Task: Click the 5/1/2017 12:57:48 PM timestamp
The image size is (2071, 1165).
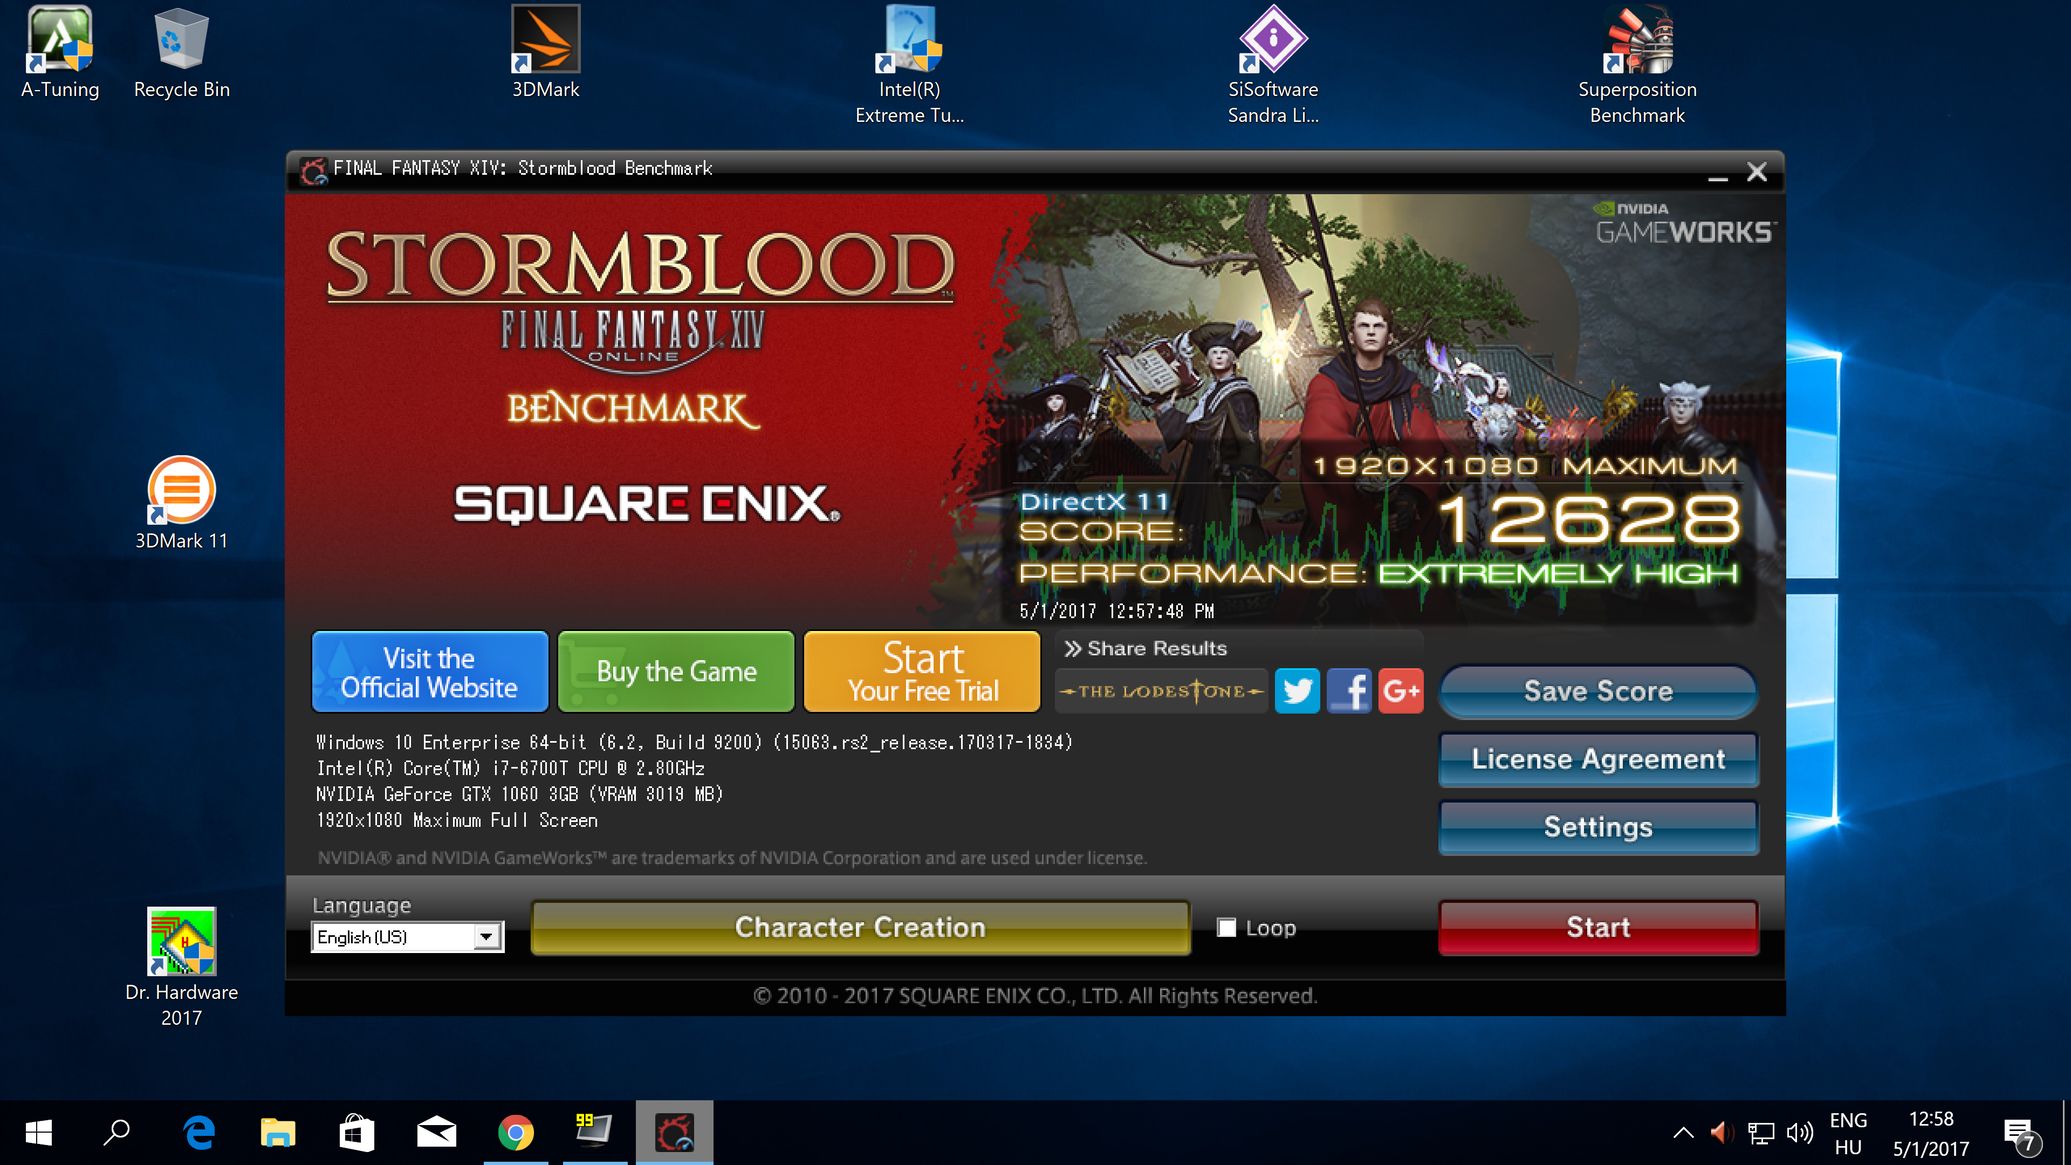Action: (x=1116, y=611)
